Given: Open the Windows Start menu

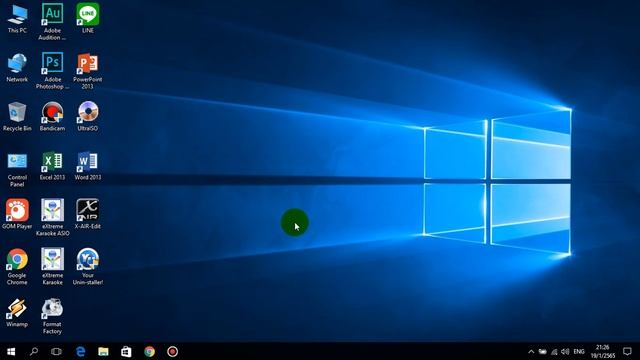Looking at the screenshot, I should point(11,351).
